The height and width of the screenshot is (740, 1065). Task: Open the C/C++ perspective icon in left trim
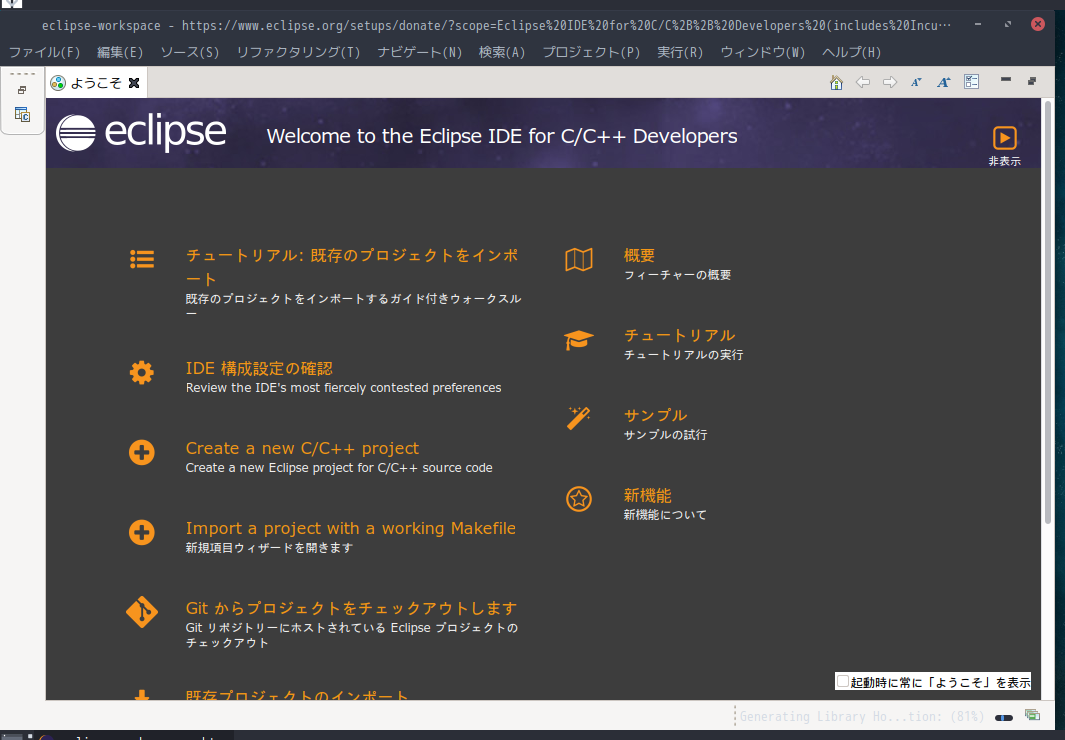22,114
